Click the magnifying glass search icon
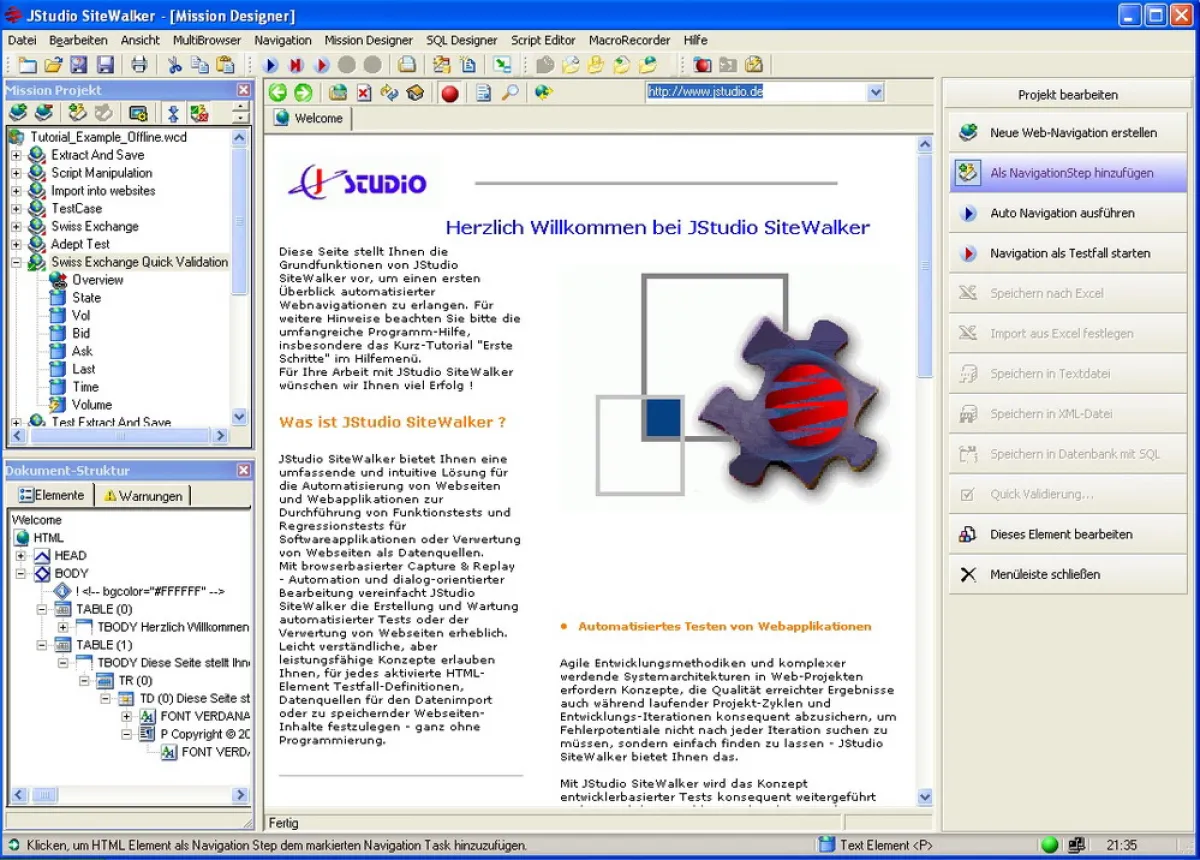The width and height of the screenshot is (1200, 860). point(510,93)
